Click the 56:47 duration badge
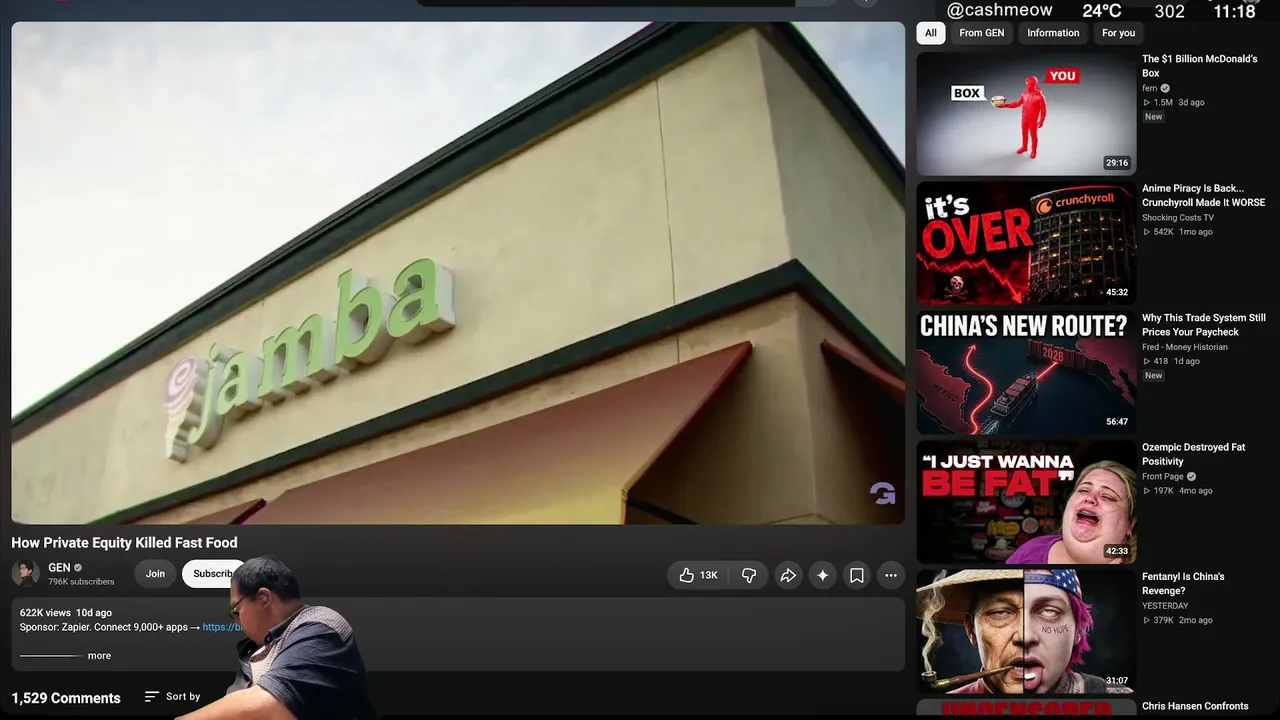Viewport: 1280px width, 720px height. click(x=1117, y=422)
